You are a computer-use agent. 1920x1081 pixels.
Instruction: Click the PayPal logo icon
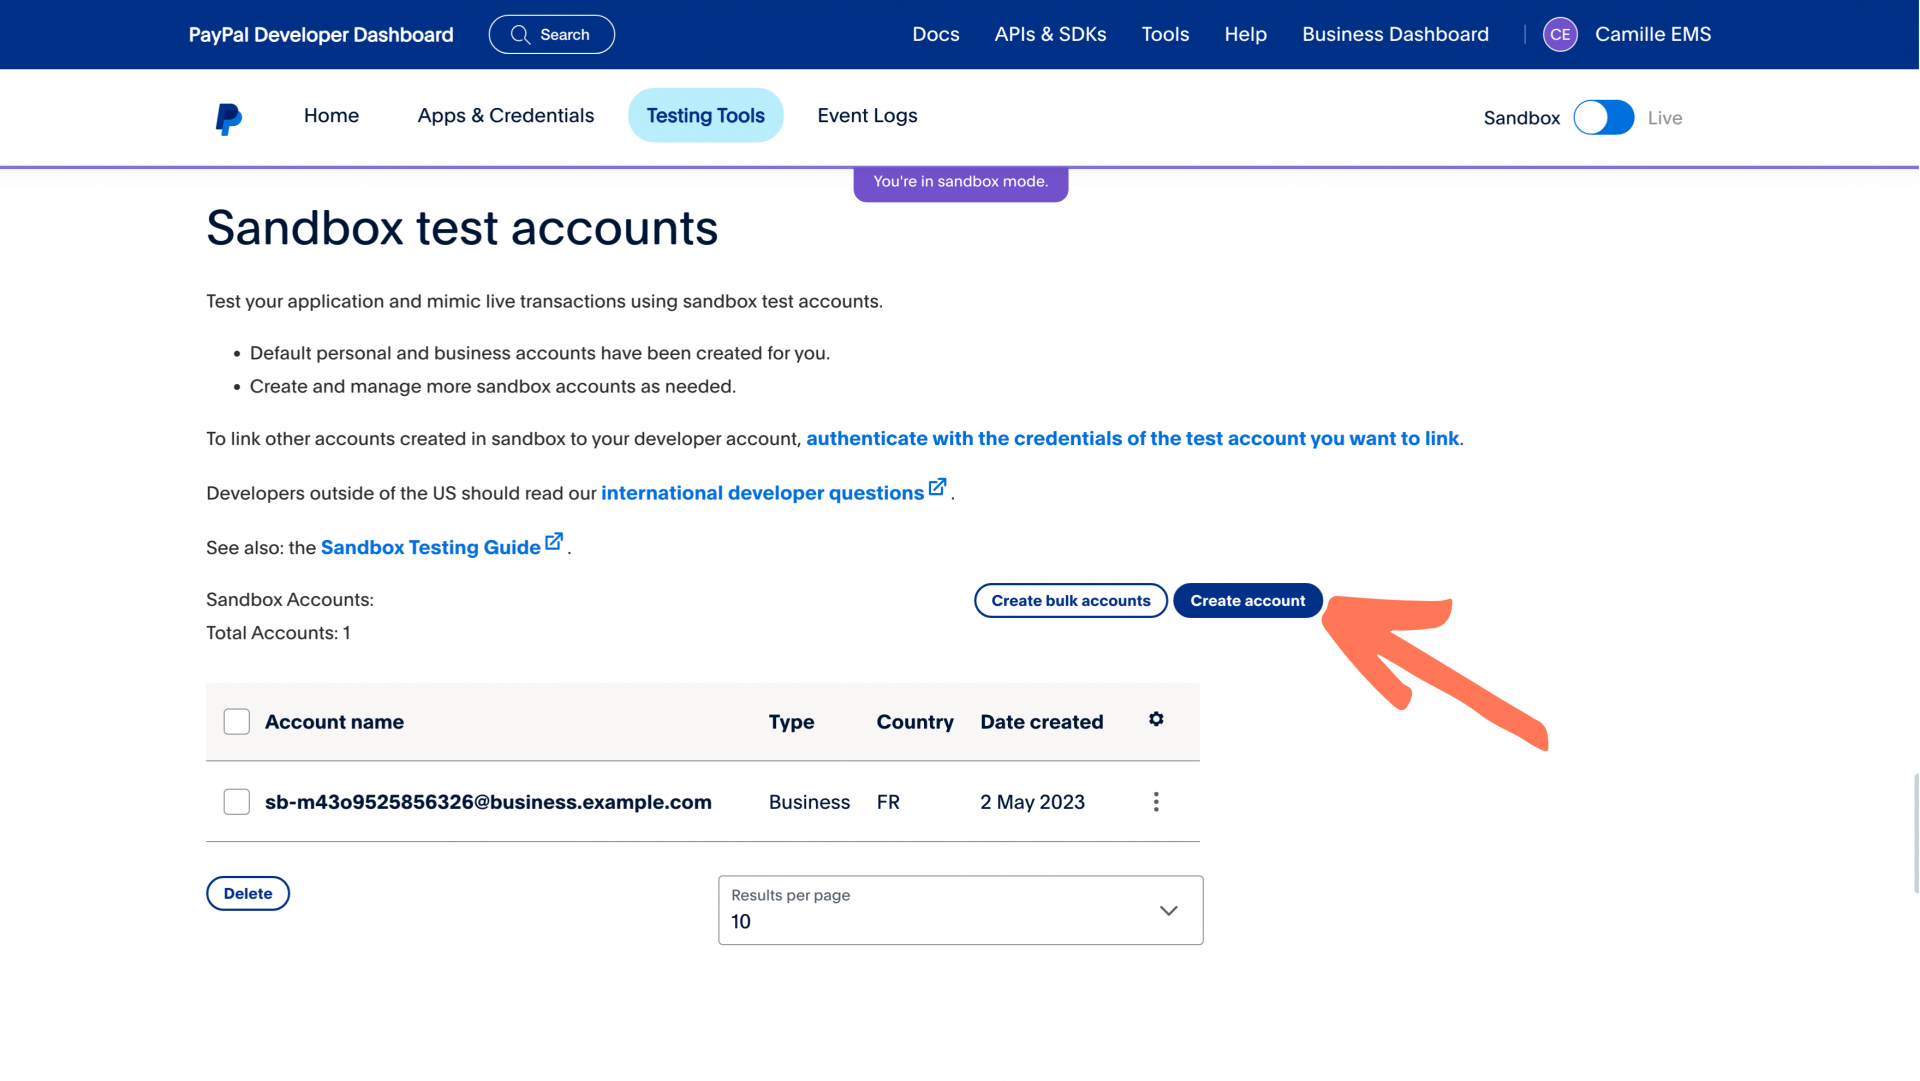point(228,118)
